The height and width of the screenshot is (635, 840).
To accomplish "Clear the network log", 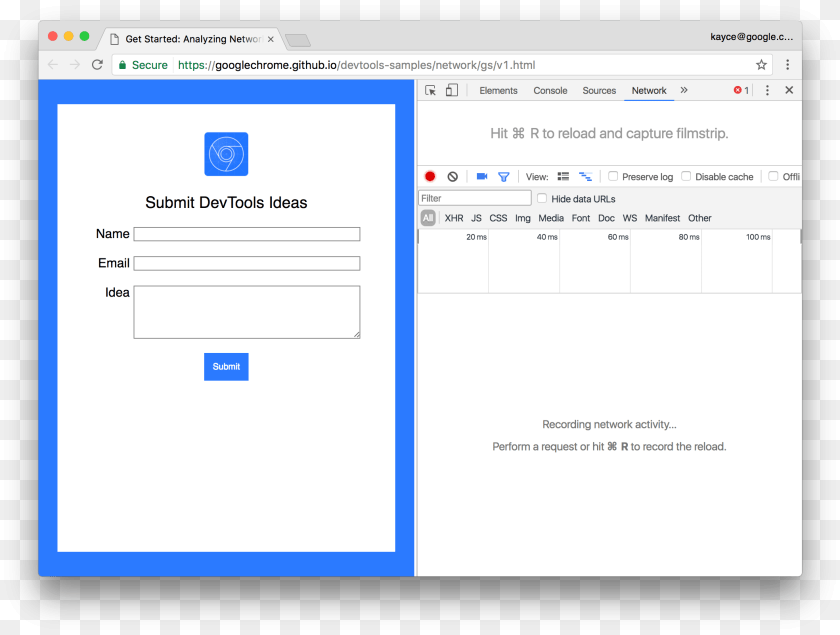I will coord(453,176).
